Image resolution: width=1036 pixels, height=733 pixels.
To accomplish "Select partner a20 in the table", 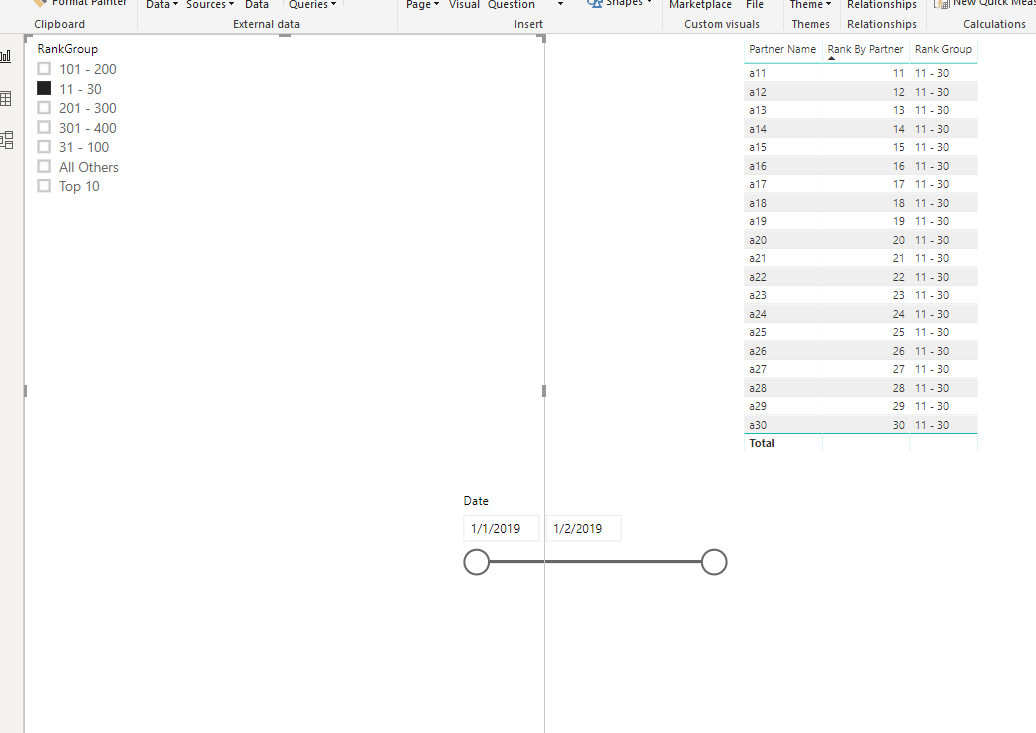I will pyautogui.click(x=758, y=240).
